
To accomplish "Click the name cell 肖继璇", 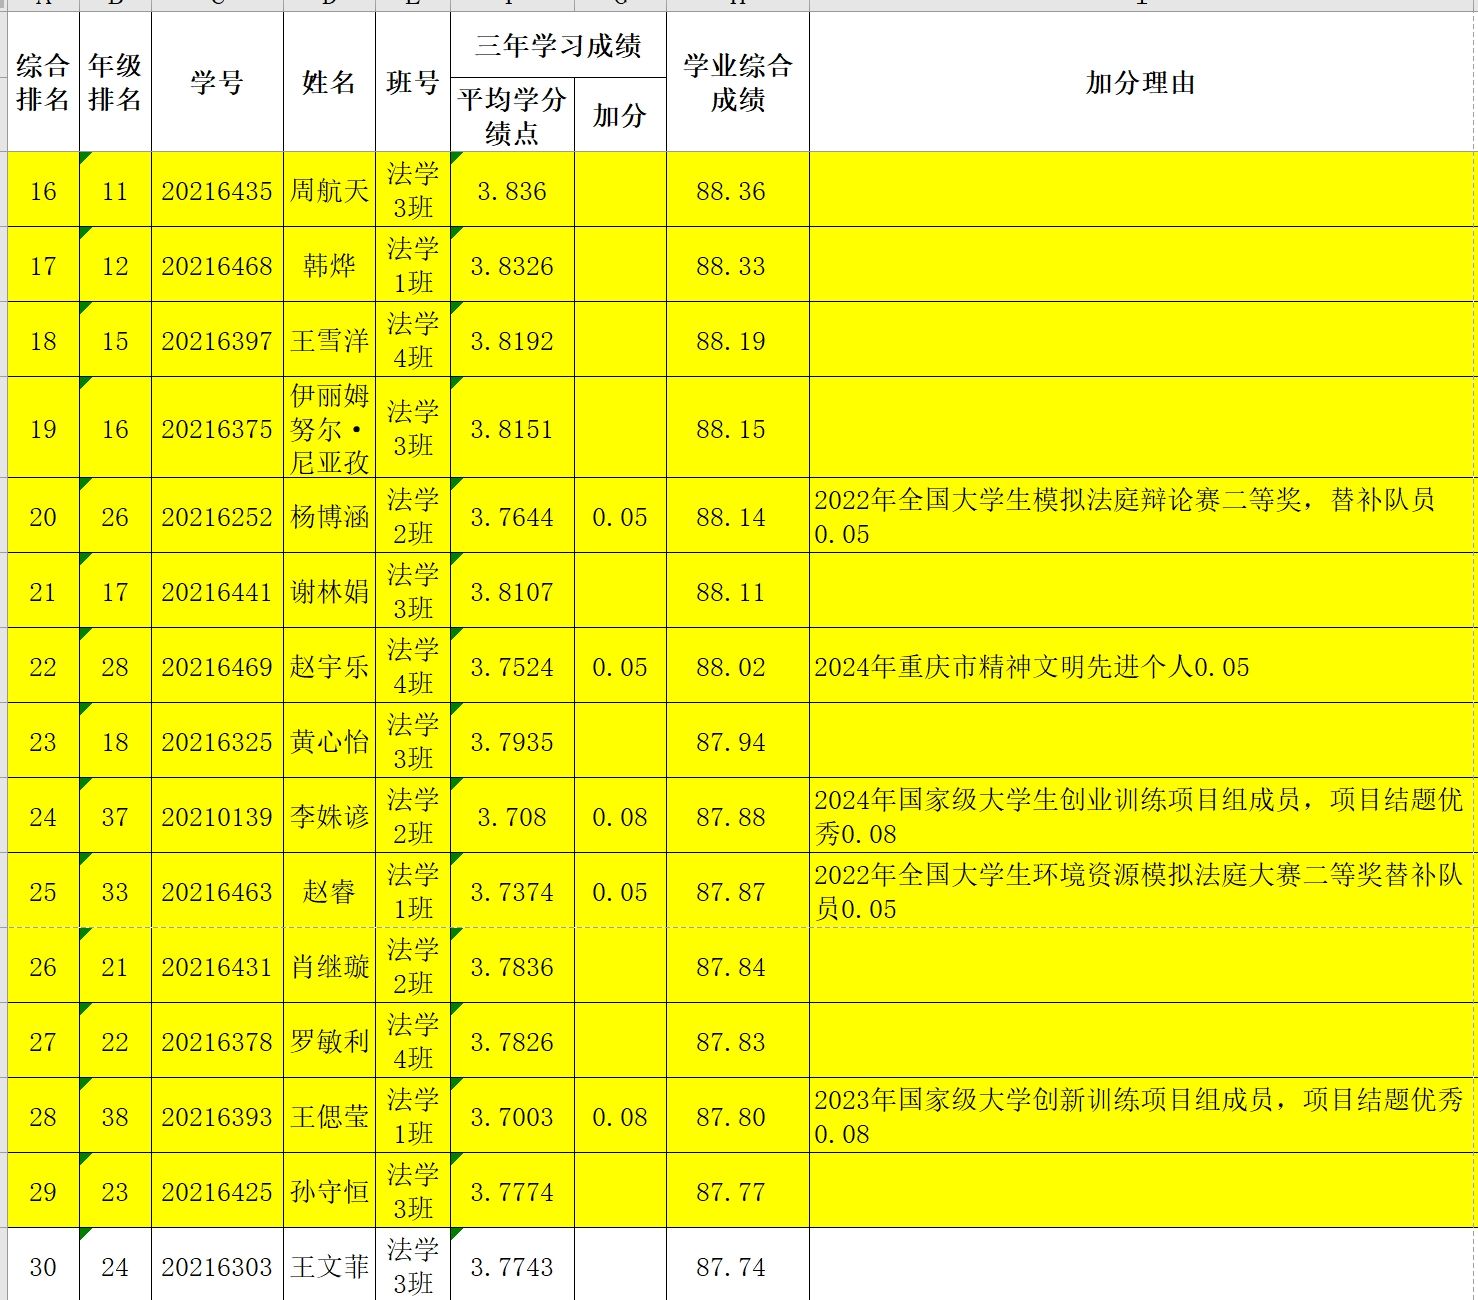I will pos(329,967).
